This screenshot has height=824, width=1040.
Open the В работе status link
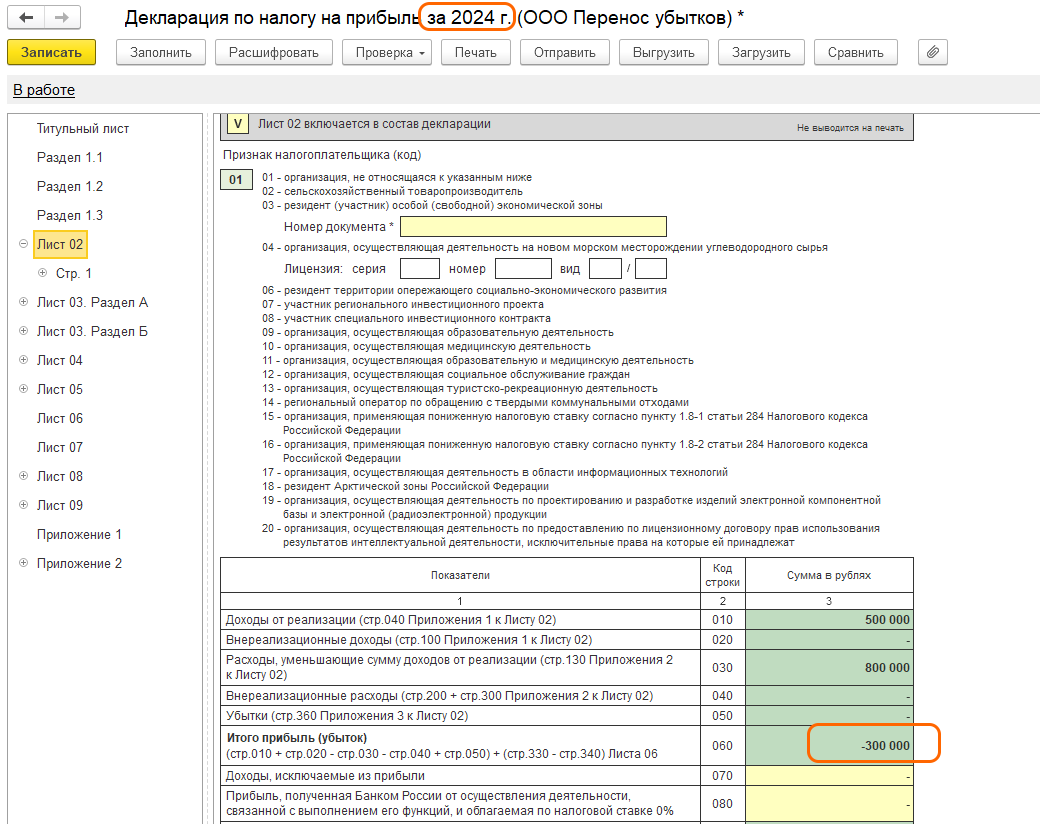click(44, 90)
